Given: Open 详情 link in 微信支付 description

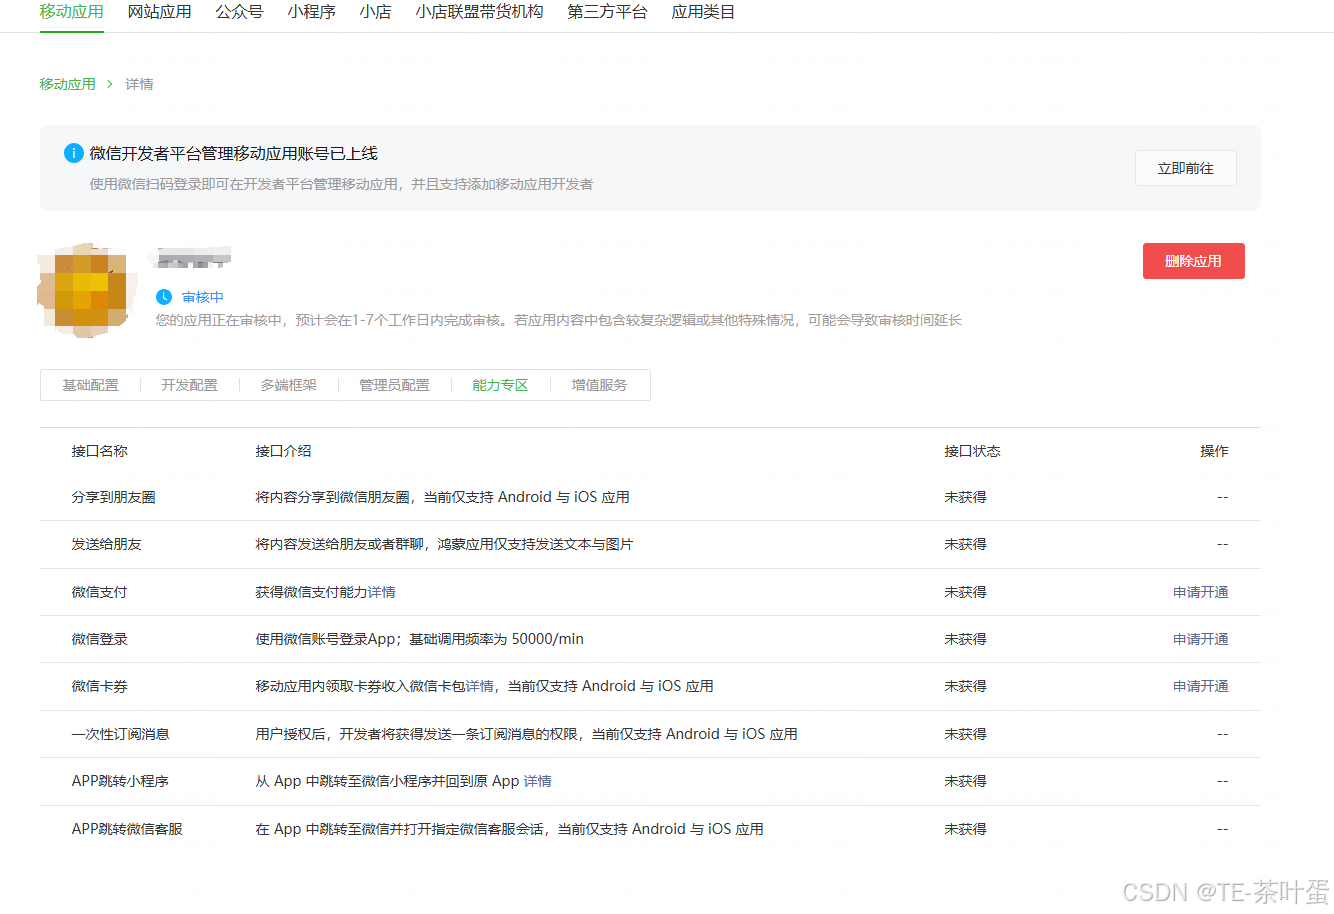Looking at the screenshot, I should (x=382, y=592).
